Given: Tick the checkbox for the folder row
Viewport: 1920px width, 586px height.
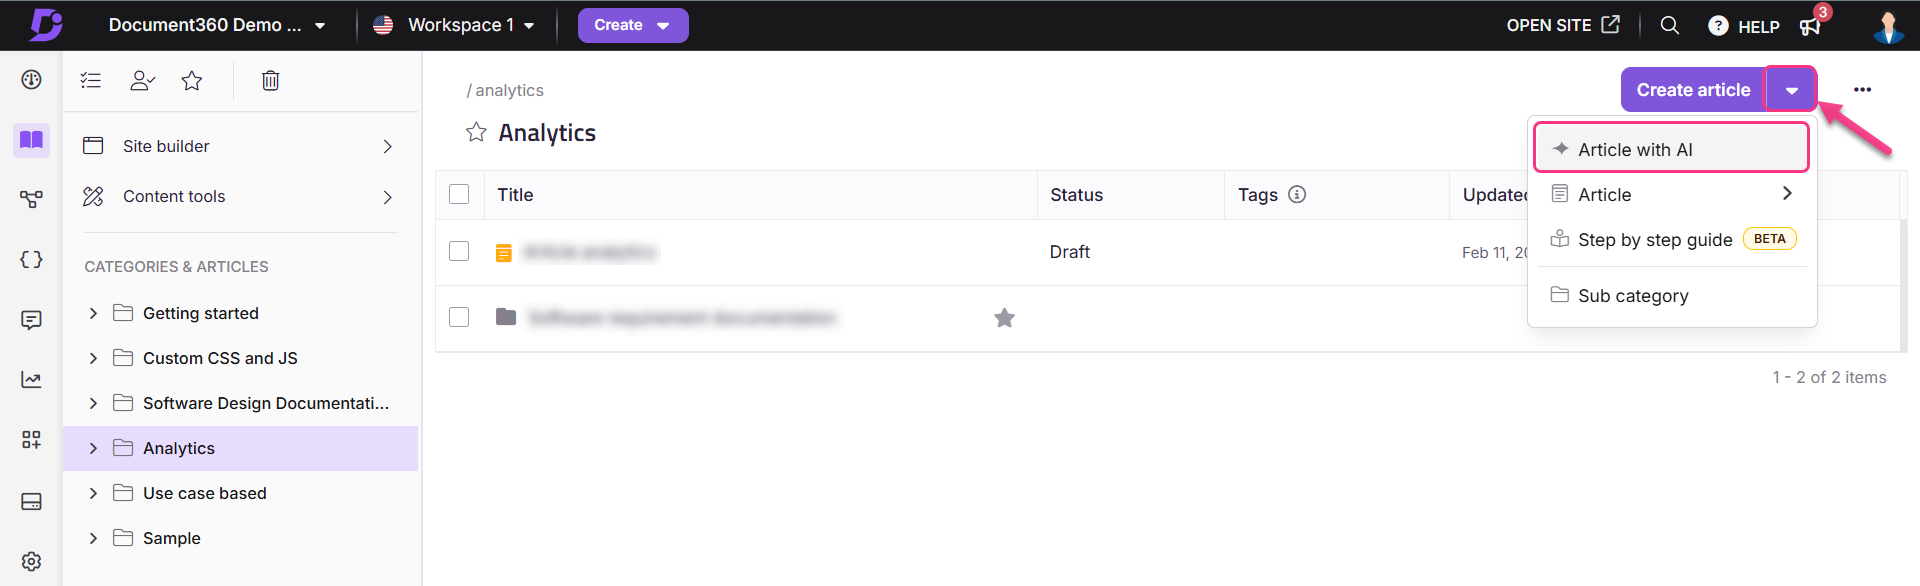Looking at the screenshot, I should coord(459,317).
